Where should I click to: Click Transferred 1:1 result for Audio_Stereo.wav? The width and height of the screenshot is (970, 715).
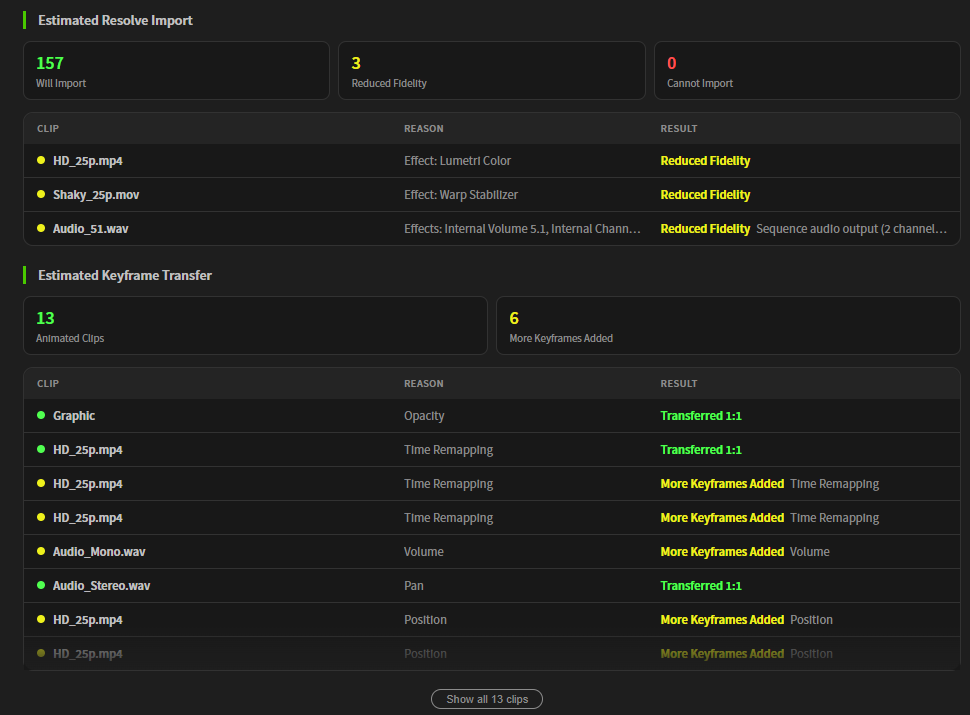(x=701, y=586)
